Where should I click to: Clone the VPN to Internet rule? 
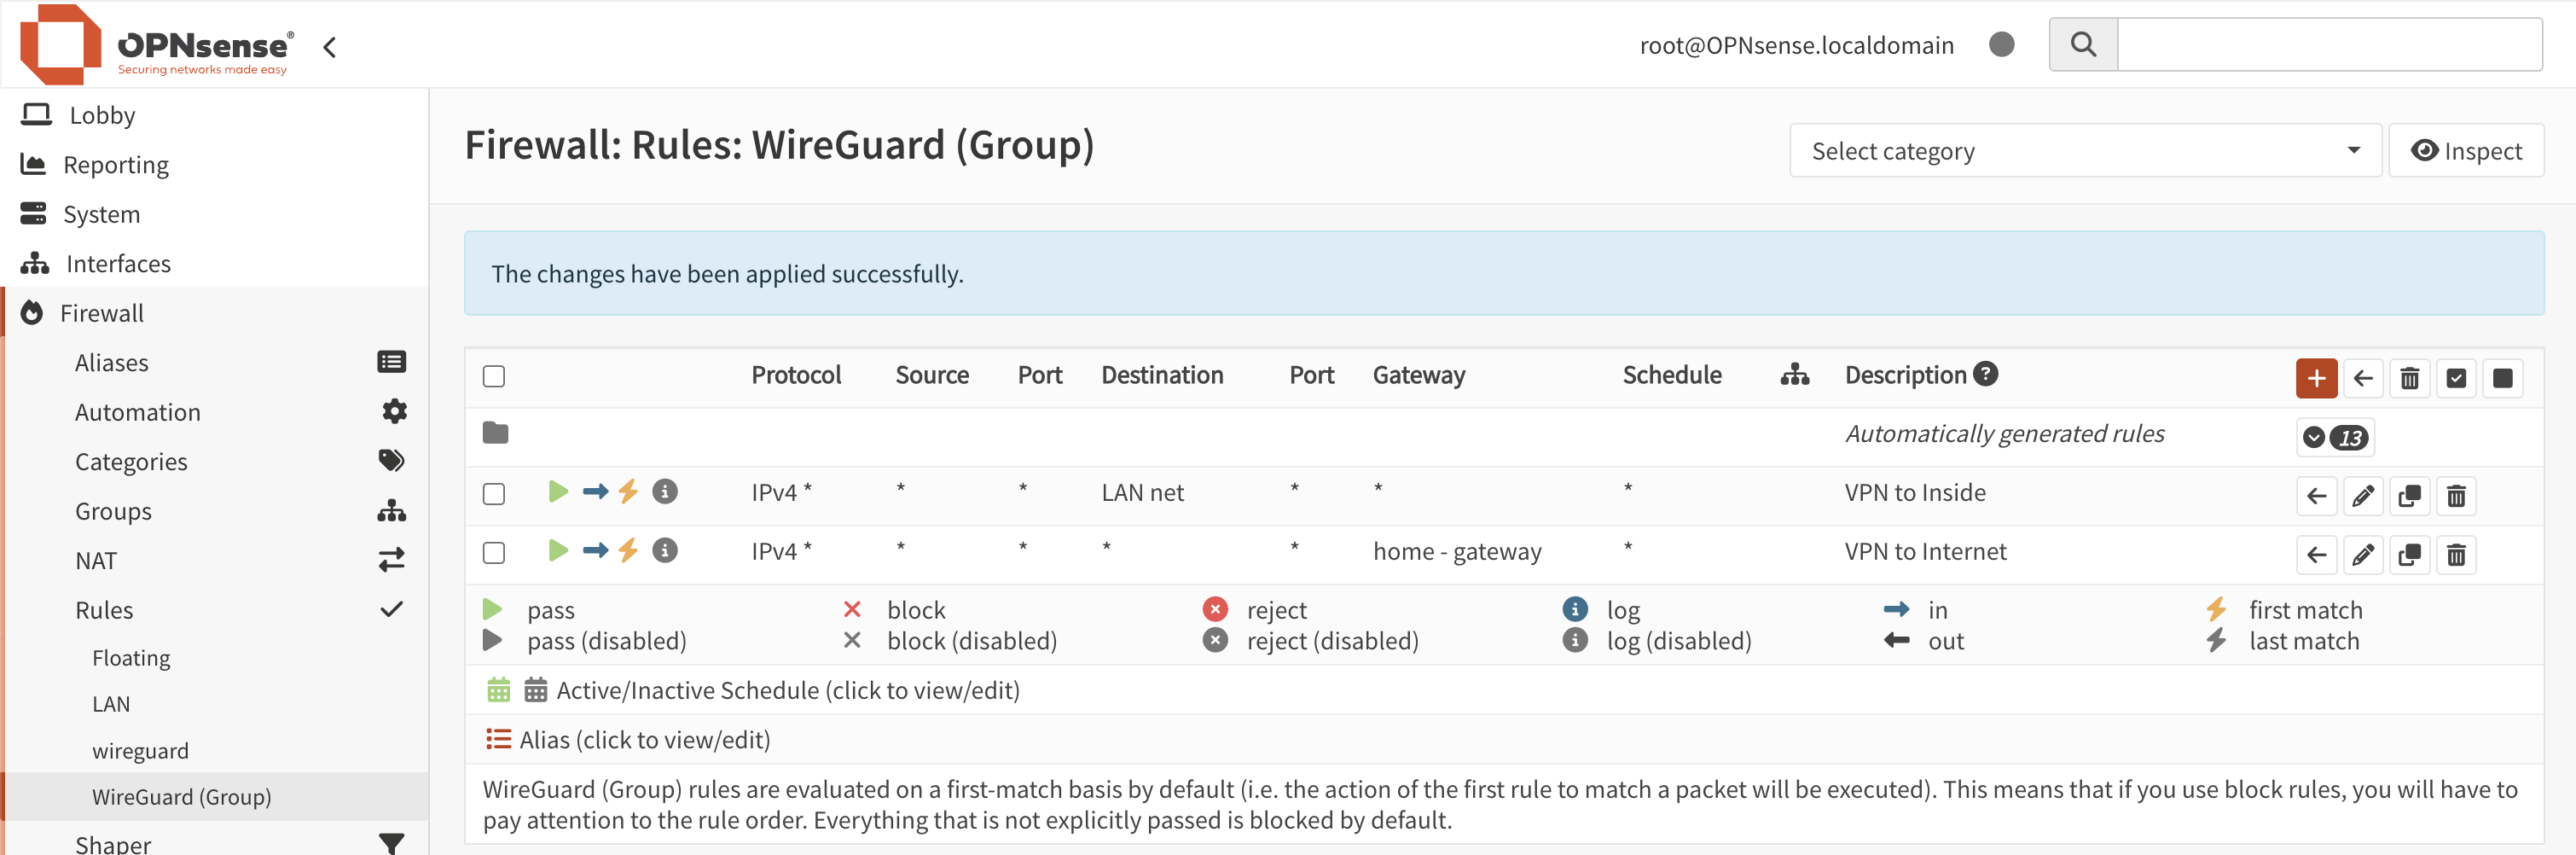point(2409,555)
